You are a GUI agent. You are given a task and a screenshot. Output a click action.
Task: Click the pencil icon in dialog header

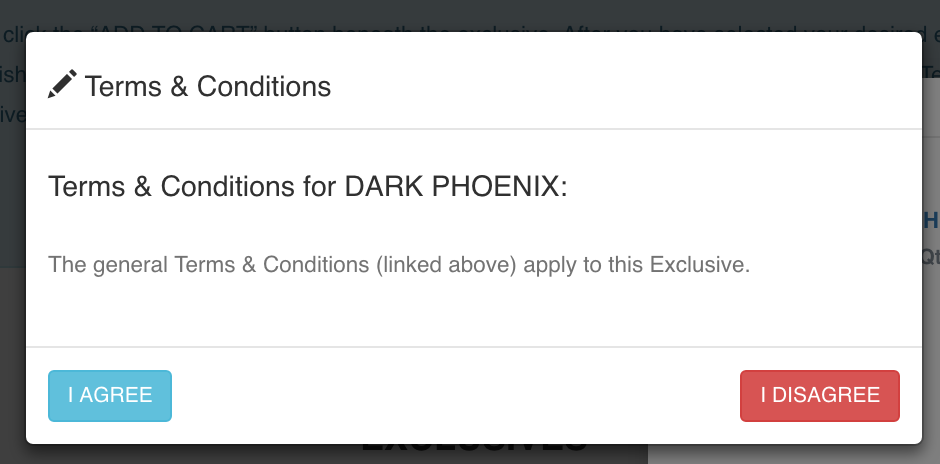click(x=62, y=84)
